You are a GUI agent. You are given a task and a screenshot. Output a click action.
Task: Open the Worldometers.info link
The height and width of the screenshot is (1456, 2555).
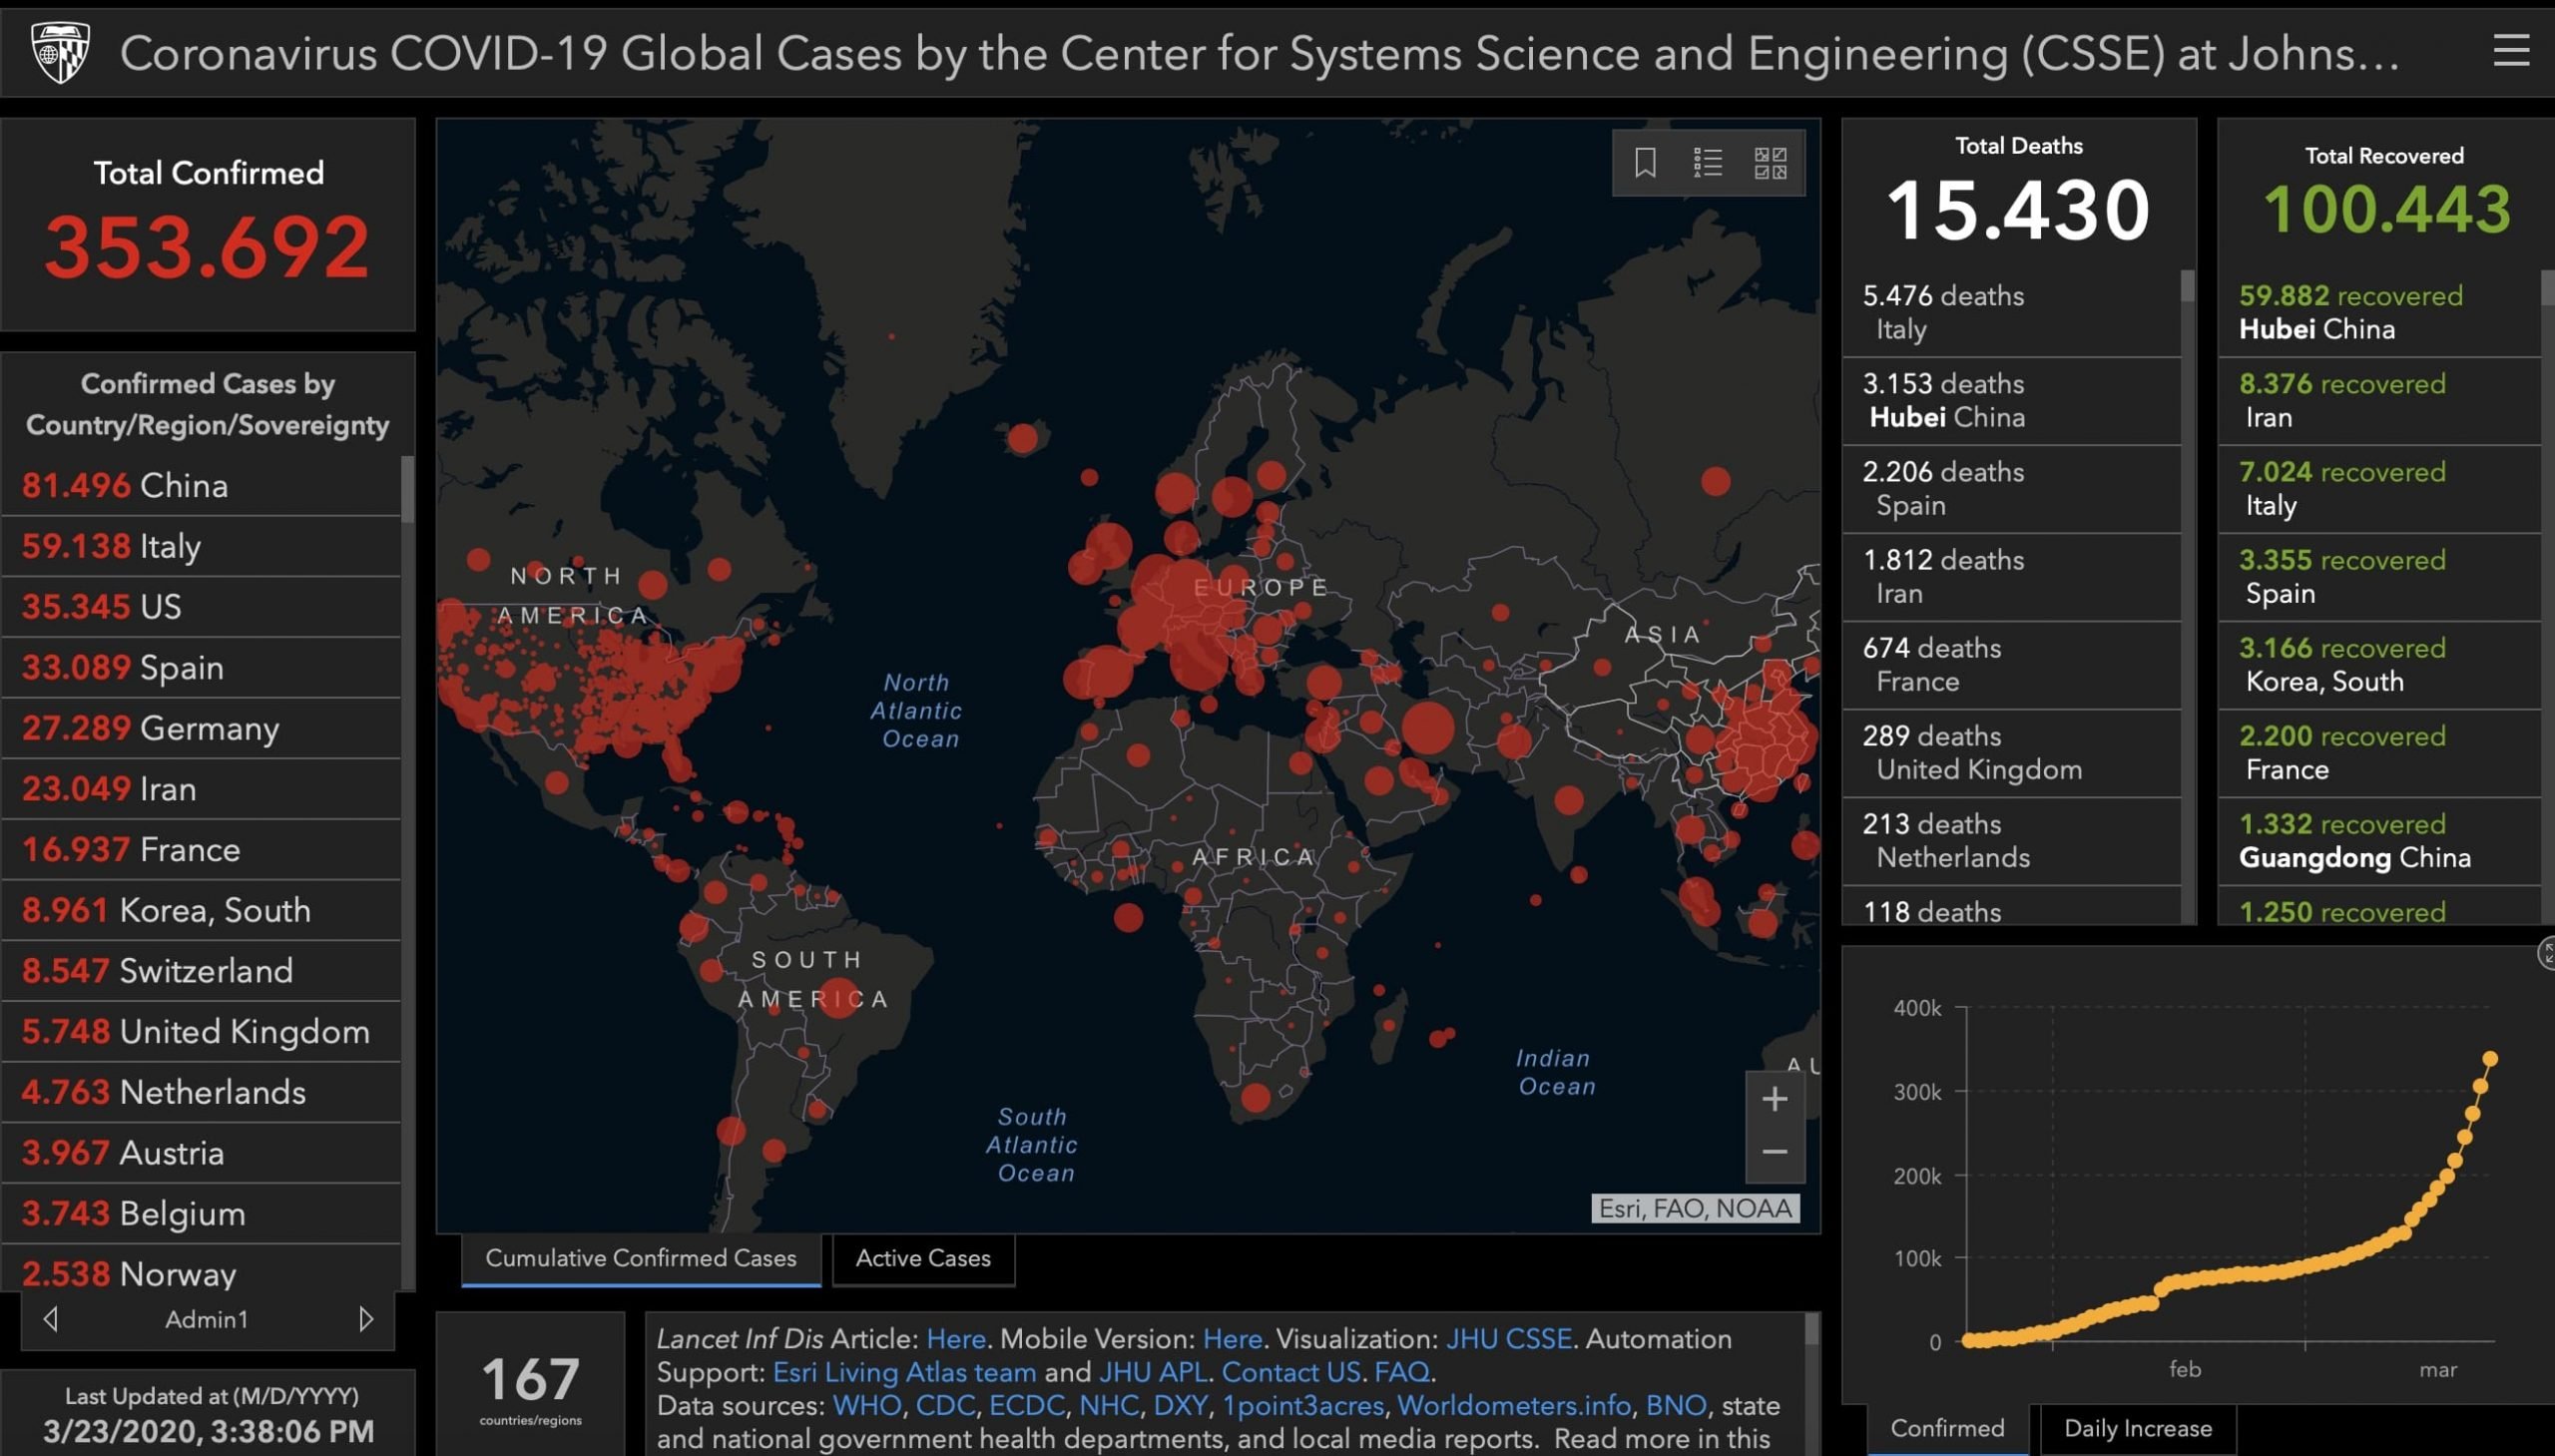tap(1514, 1405)
